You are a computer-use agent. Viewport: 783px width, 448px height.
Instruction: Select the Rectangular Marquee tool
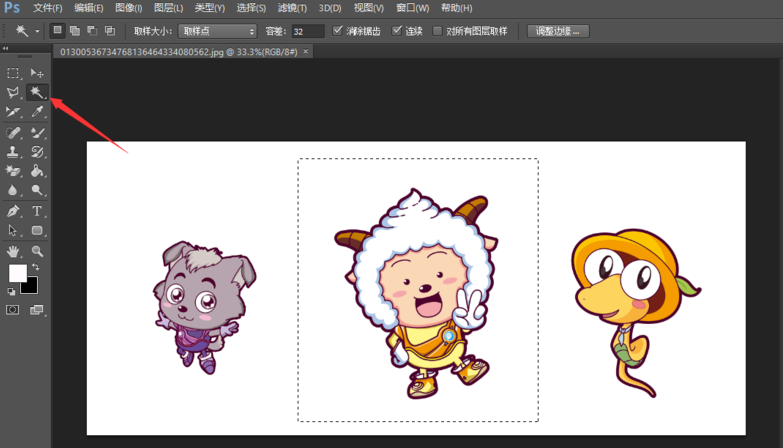(x=13, y=73)
